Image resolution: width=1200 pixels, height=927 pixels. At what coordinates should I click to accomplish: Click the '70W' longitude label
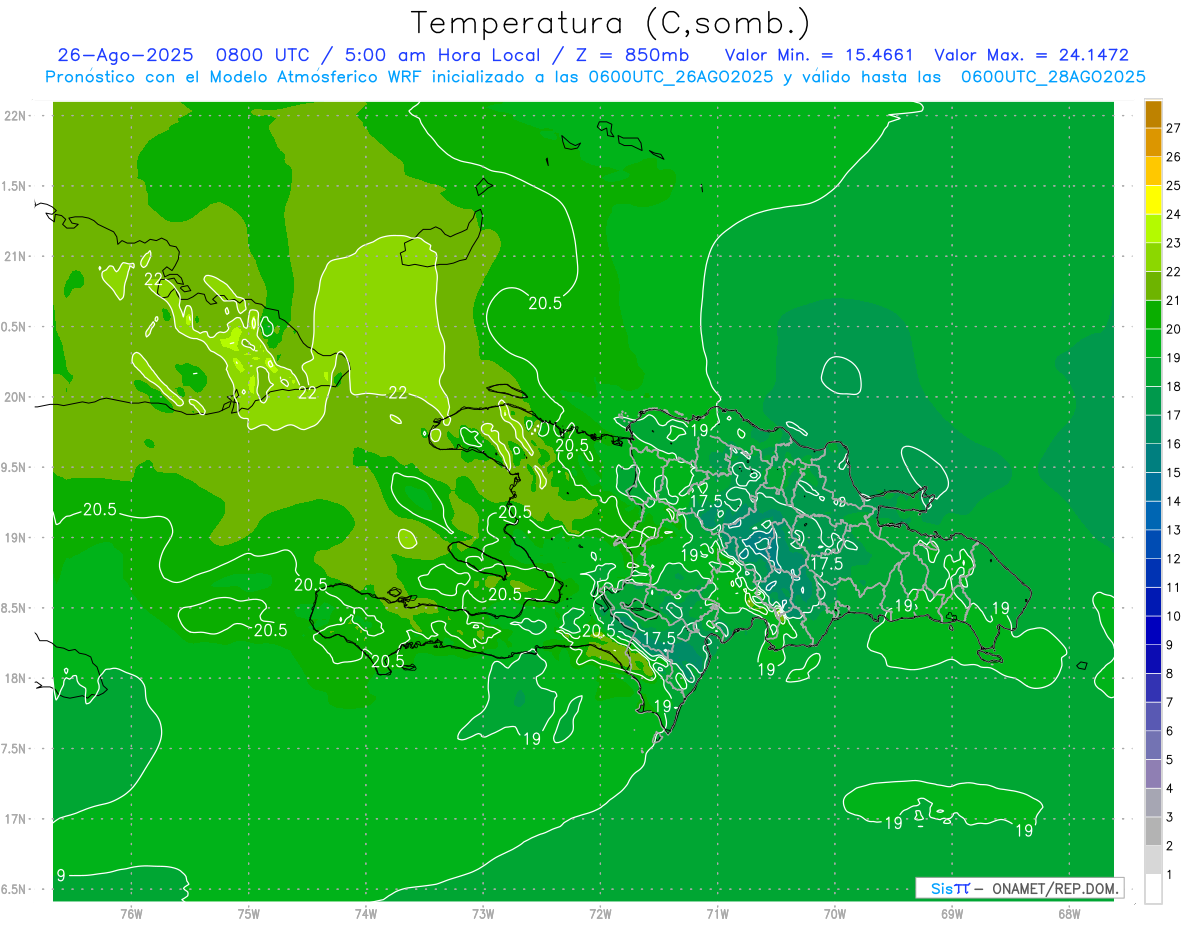click(835, 915)
